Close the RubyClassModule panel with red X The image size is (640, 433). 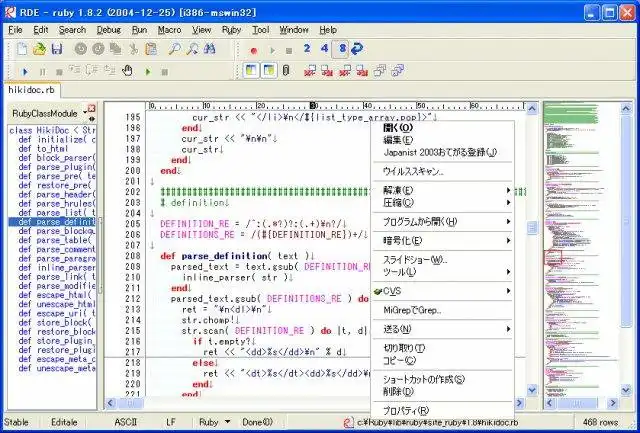click(92, 109)
